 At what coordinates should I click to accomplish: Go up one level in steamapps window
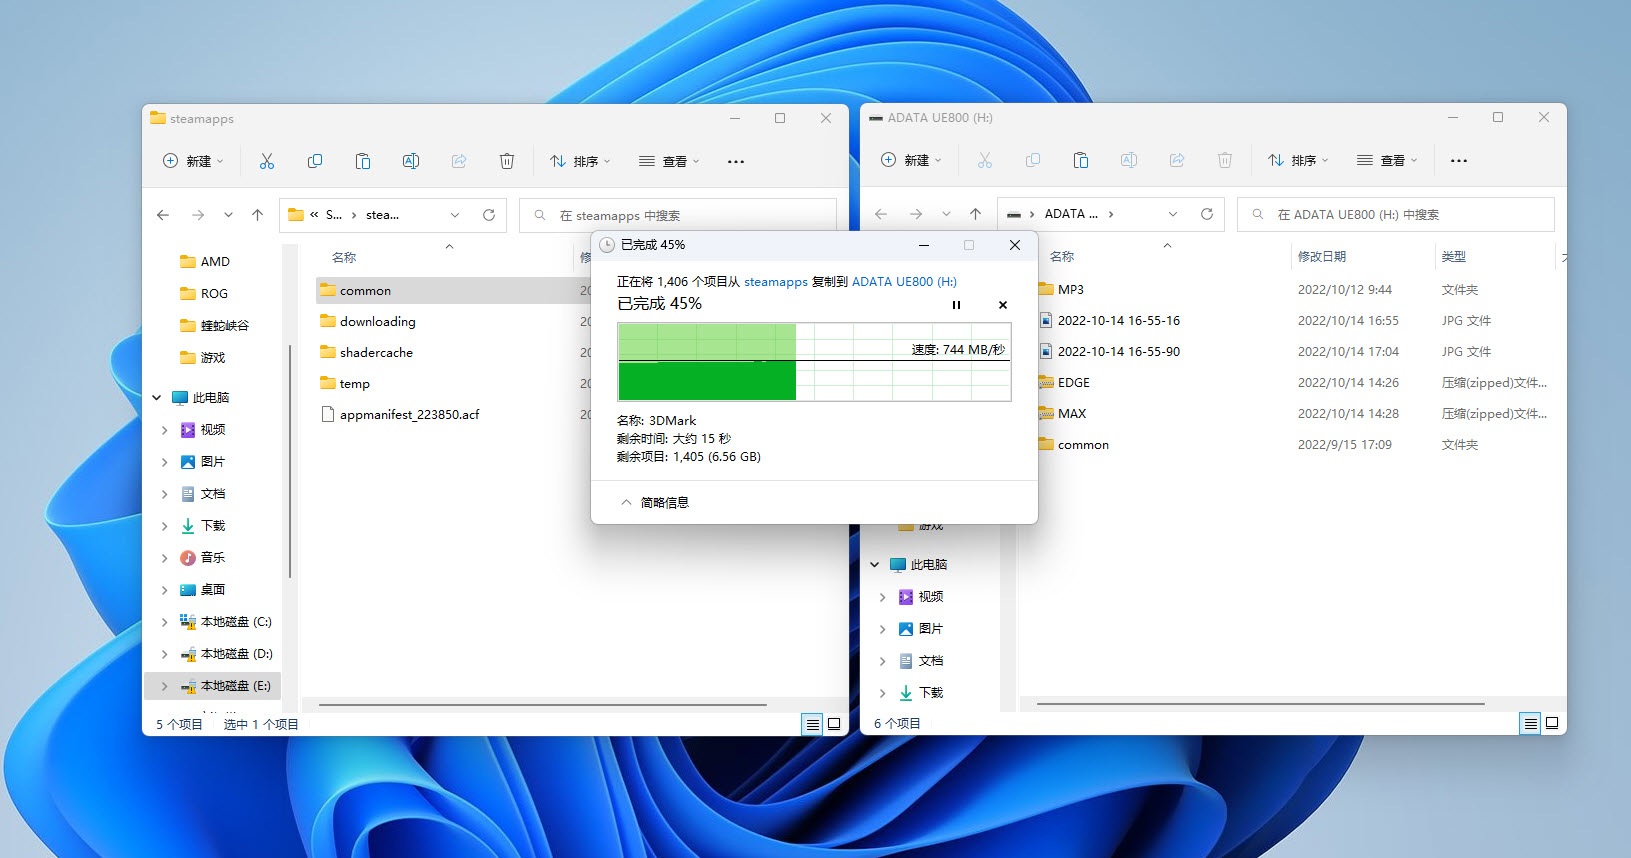click(x=257, y=215)
